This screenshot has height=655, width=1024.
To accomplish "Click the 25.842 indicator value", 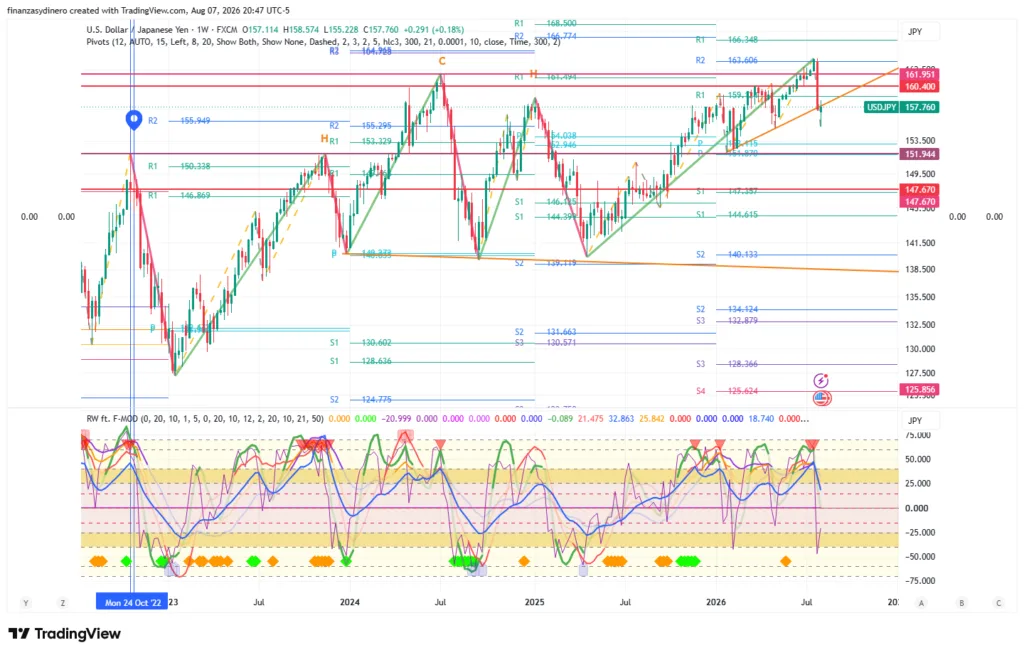I will click(x=651, y=419).
